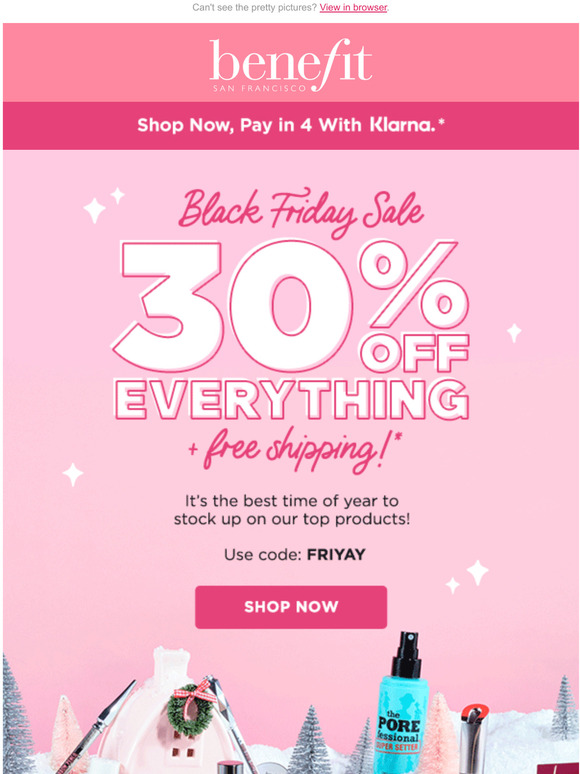Click the Klarna brand wordmark

403,125
